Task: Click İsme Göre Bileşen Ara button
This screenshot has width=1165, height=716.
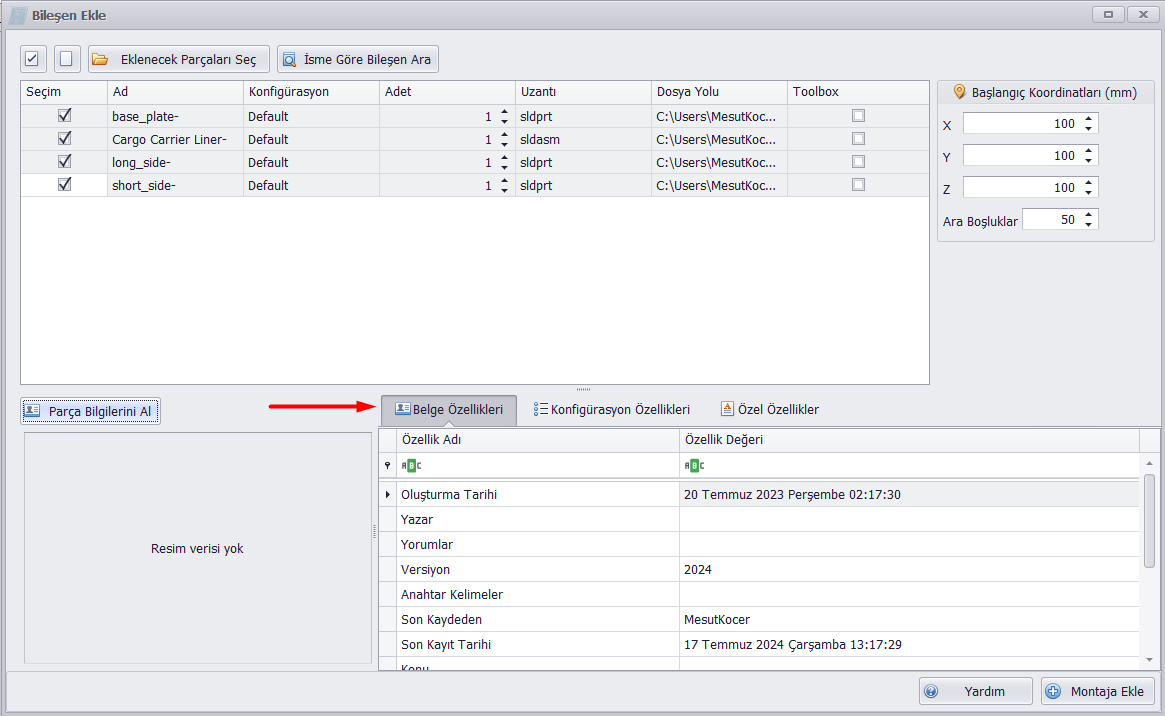Action: click(x=358, y=59)
